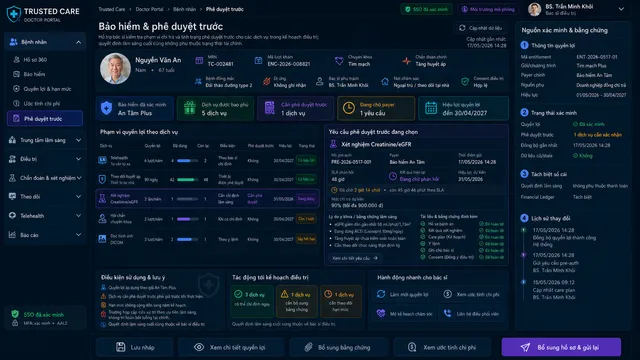640x360 pixels.
Task: Click the Trusted Care shield logo
Action: click(x=13, y=14)
